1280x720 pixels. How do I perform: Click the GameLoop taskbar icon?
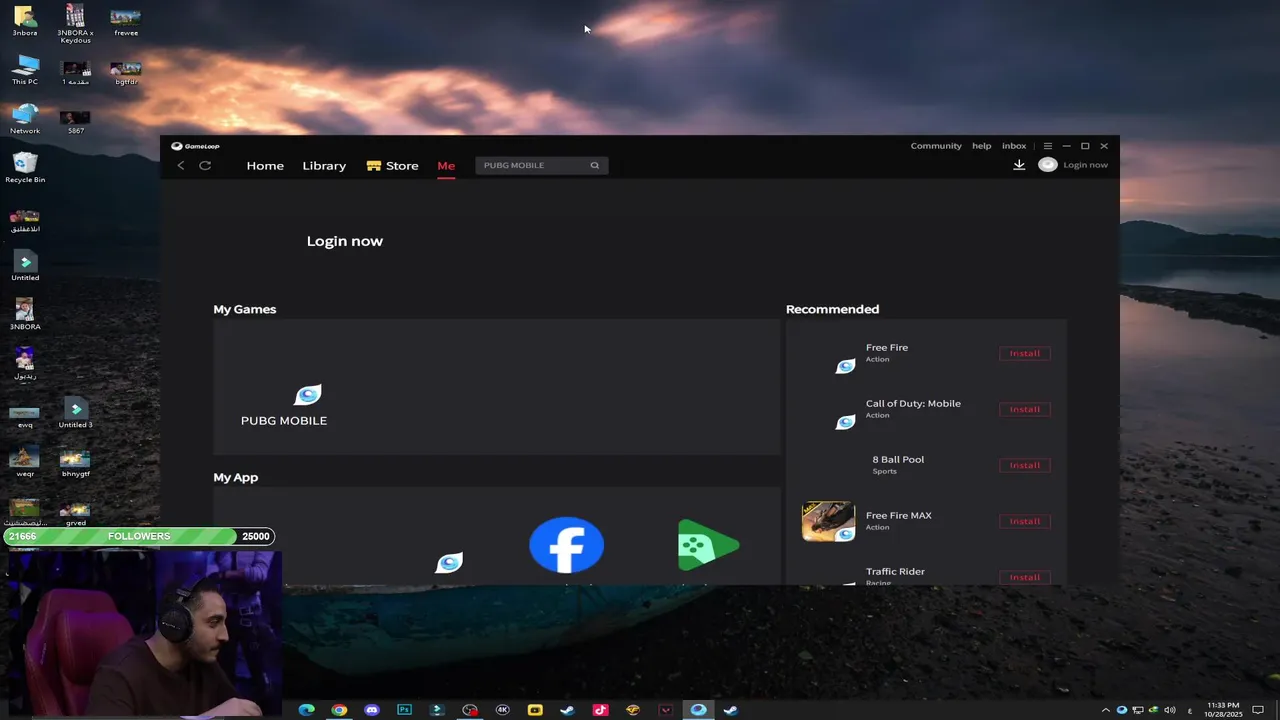tap(698, 710)
